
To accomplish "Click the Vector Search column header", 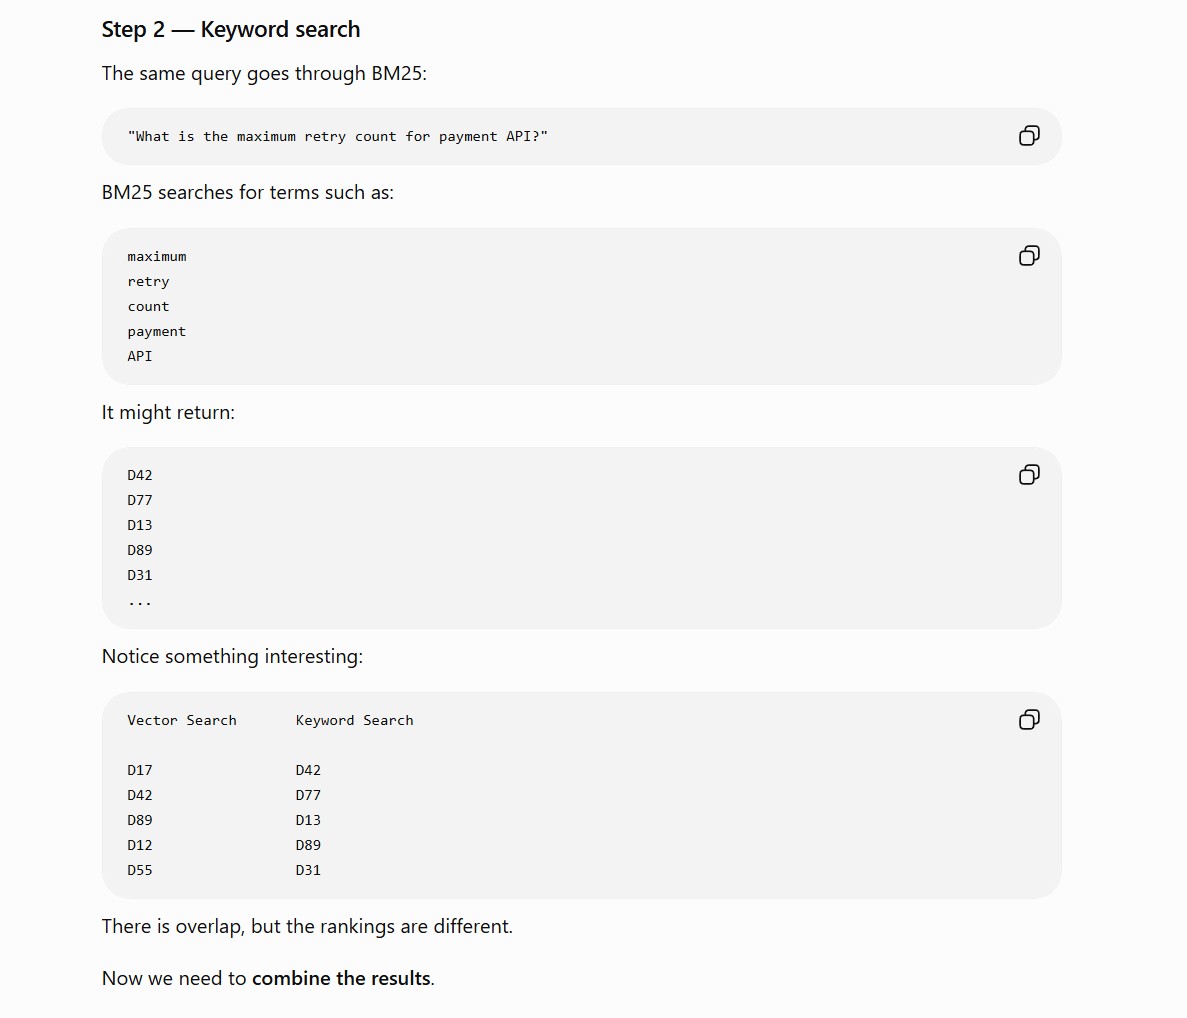I will 182,721.
